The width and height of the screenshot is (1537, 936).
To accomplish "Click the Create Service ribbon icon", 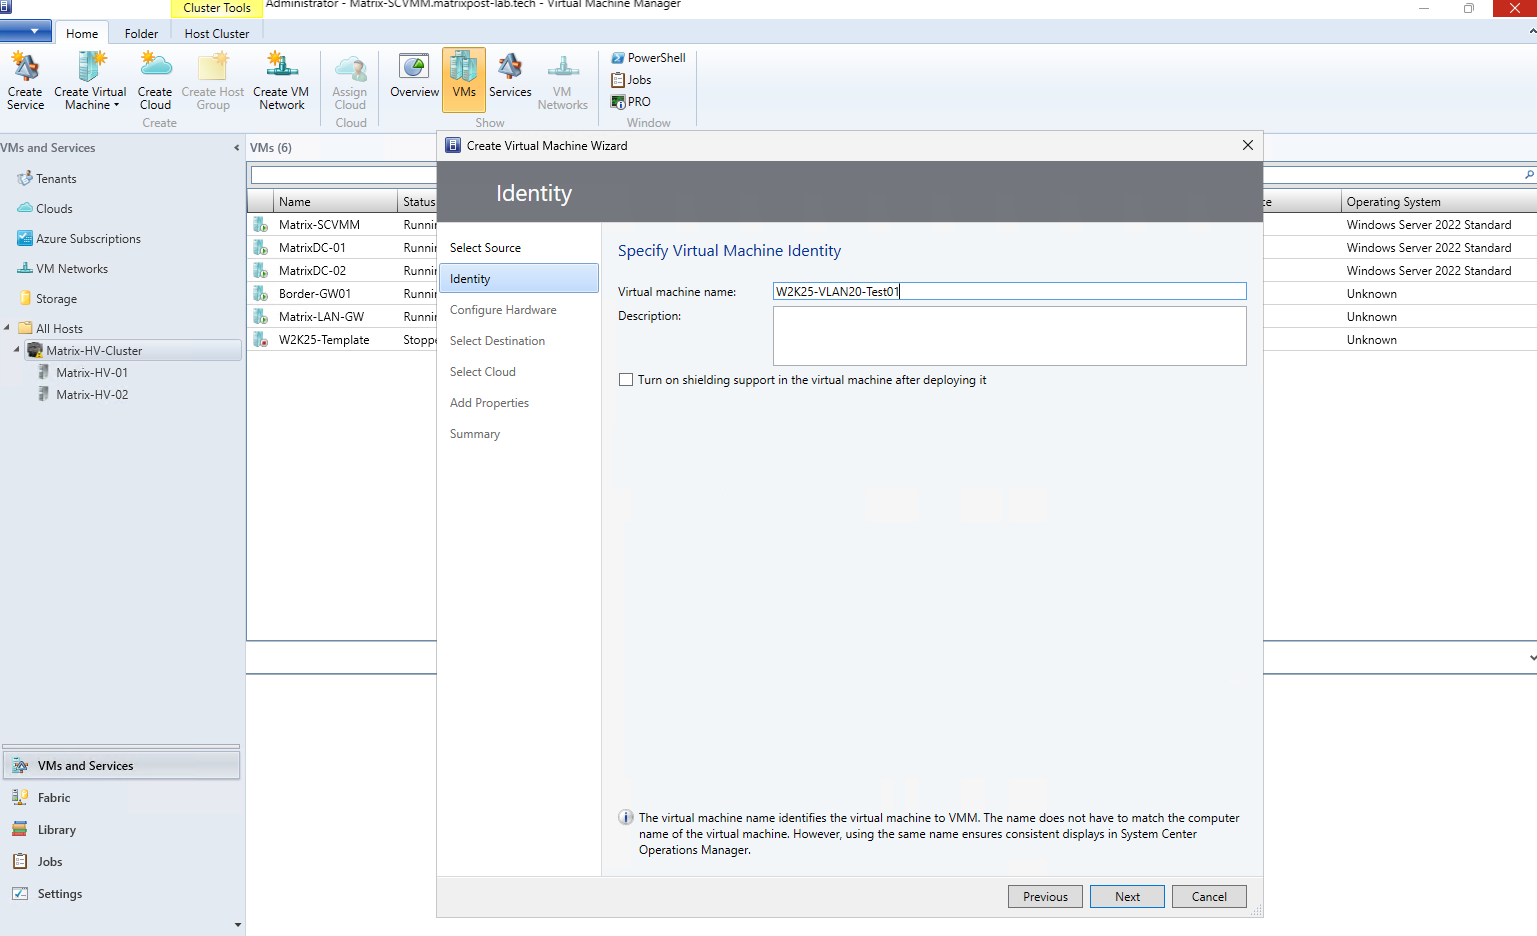I will coord(25,81).
